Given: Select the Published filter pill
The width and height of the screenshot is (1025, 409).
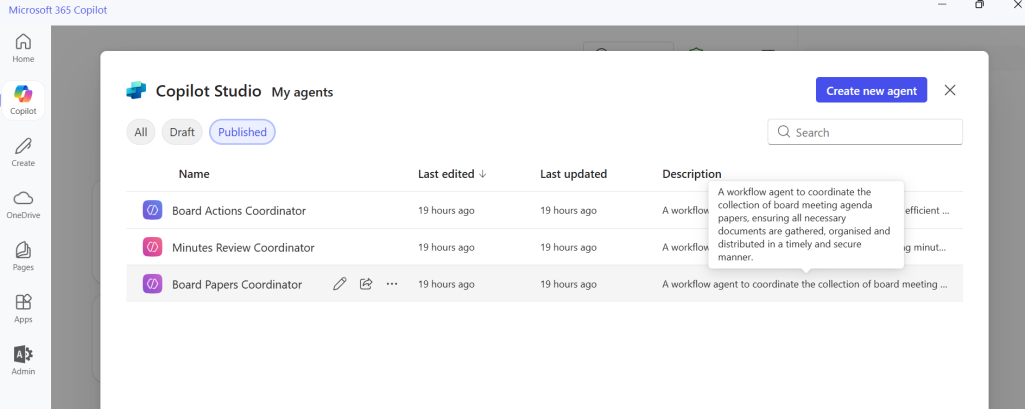Looking at the screenshot, I should point(242,132).
